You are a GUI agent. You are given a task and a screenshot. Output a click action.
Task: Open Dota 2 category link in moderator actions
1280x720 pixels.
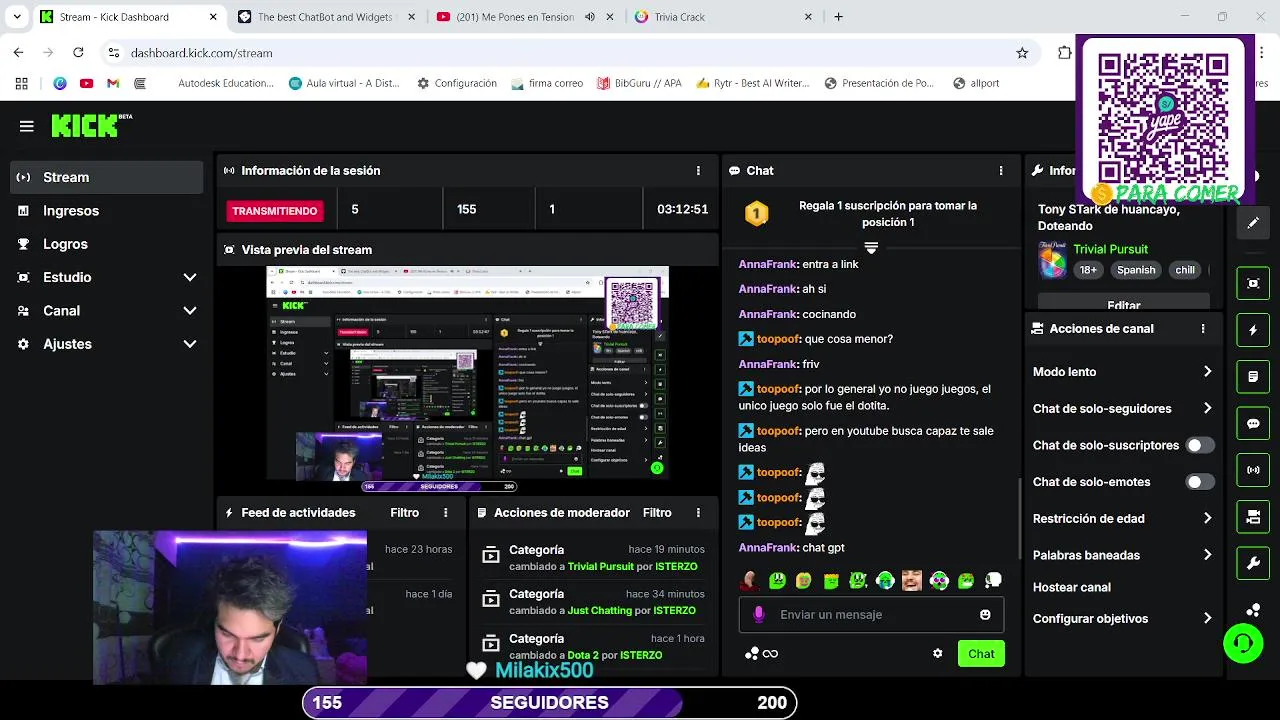582,655
